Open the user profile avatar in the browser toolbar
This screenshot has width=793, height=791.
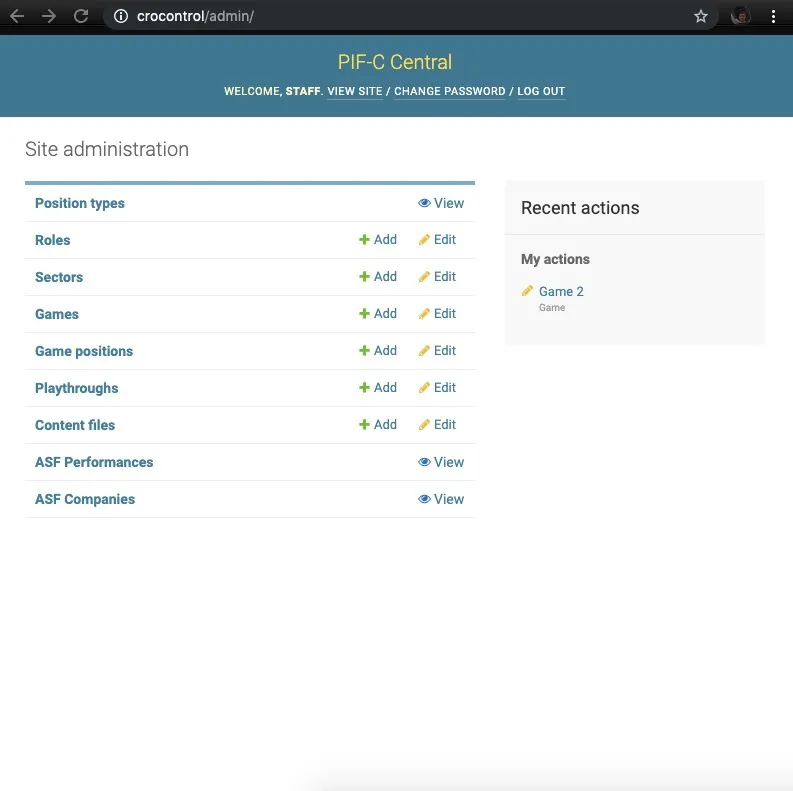tap(740, 16)
